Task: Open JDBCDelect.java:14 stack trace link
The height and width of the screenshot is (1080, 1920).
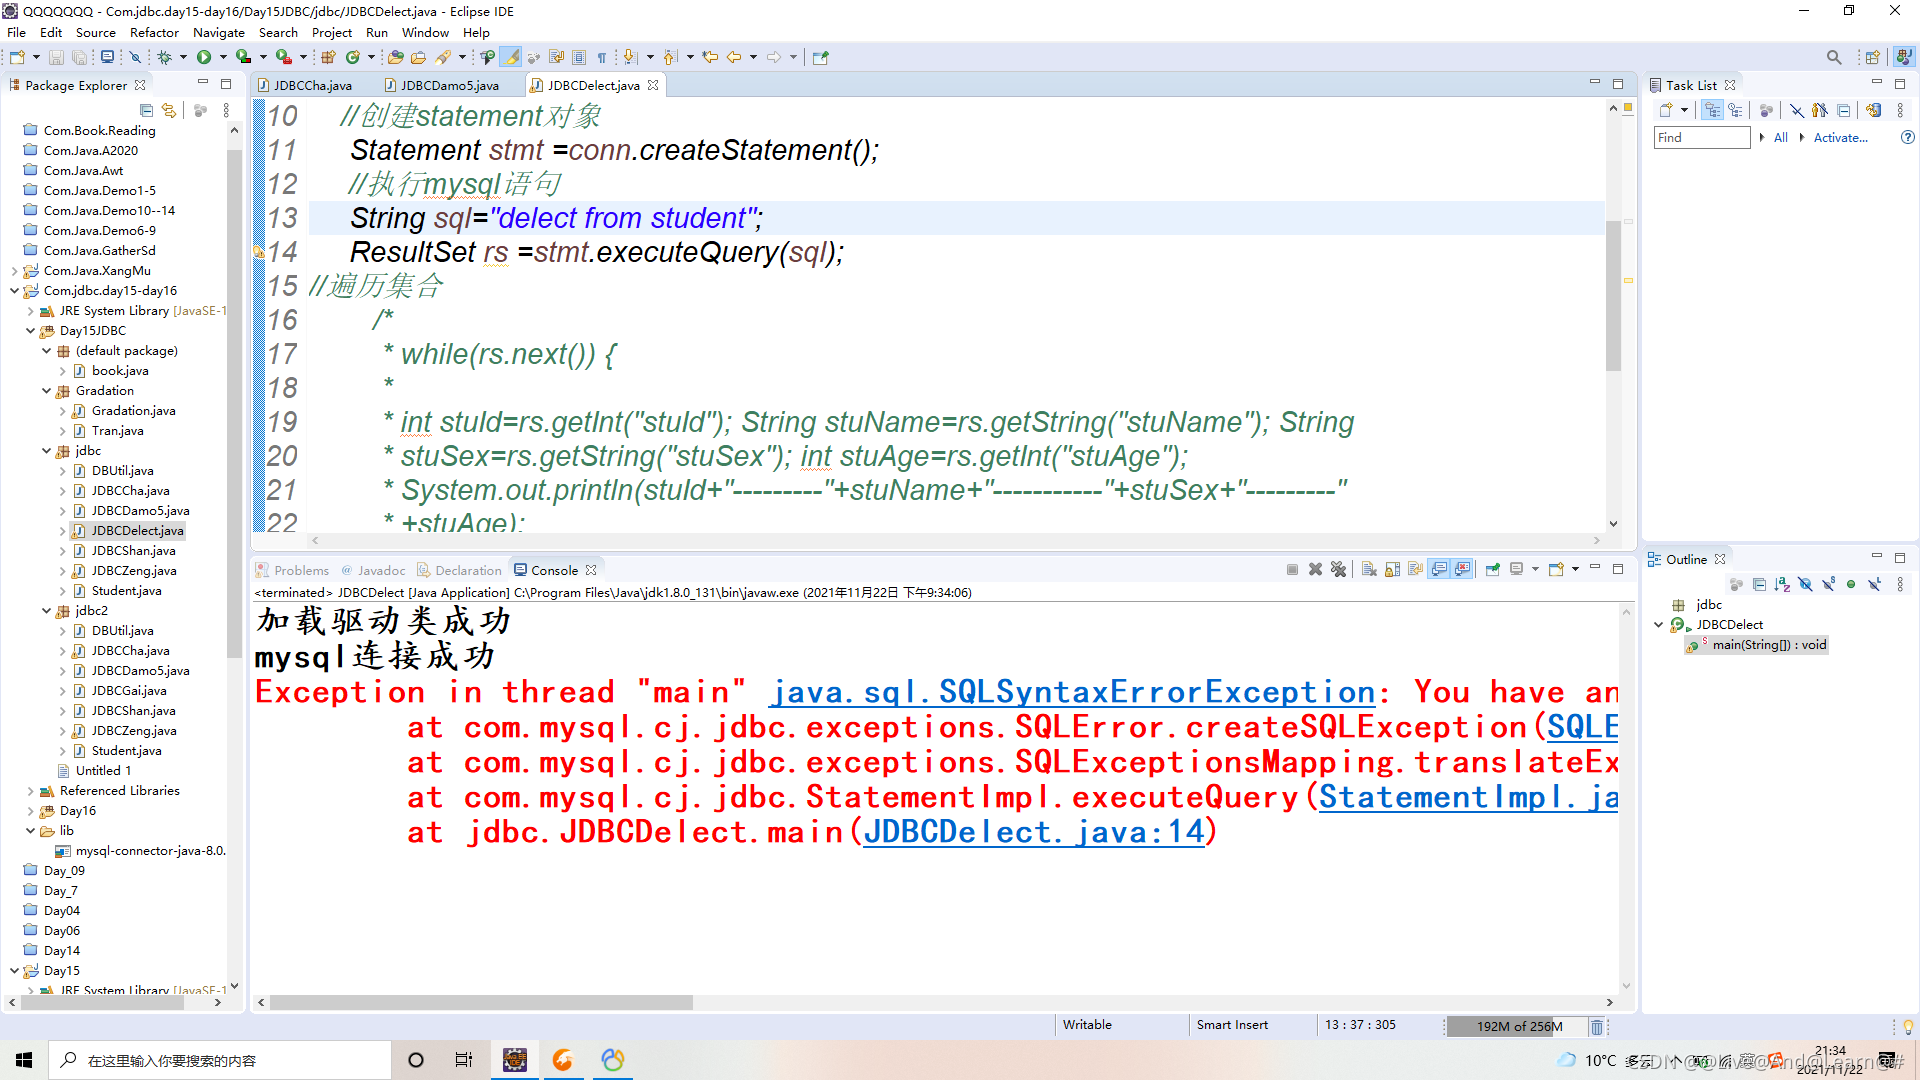Action: 1034,832
